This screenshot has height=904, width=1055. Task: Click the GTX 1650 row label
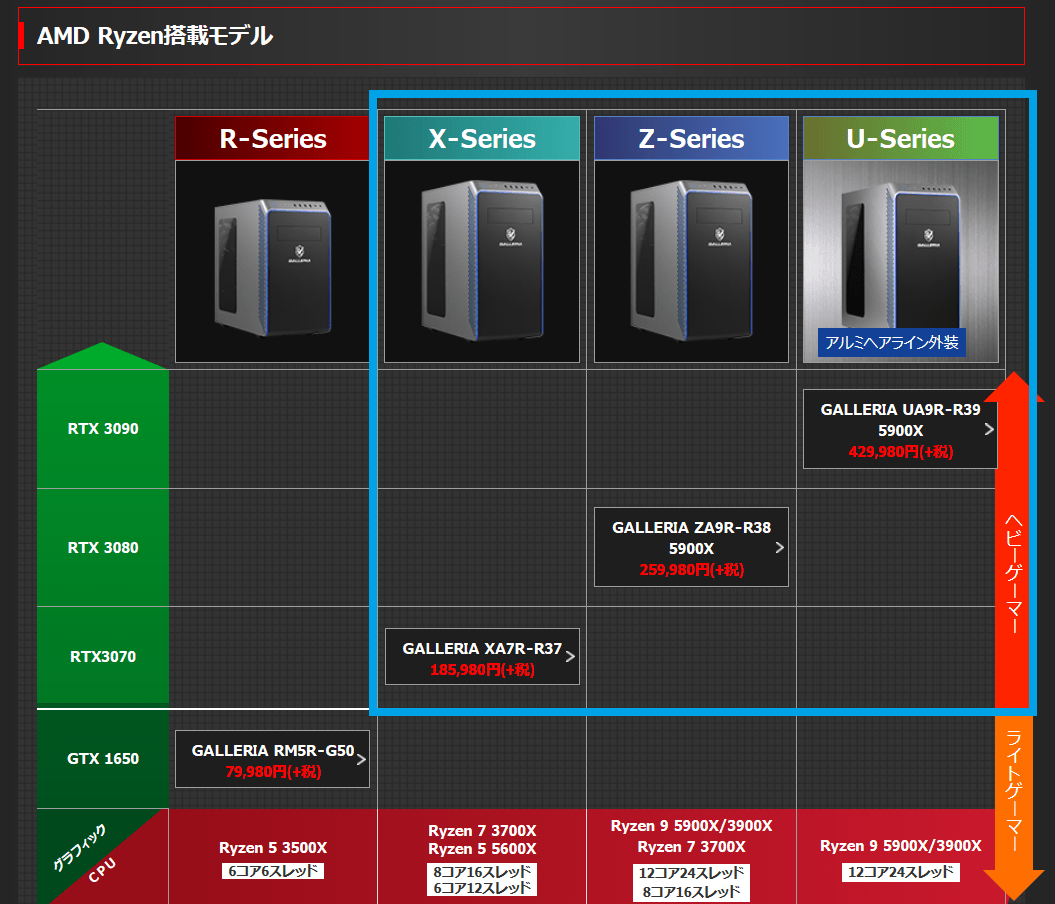(x=103, y=759)
